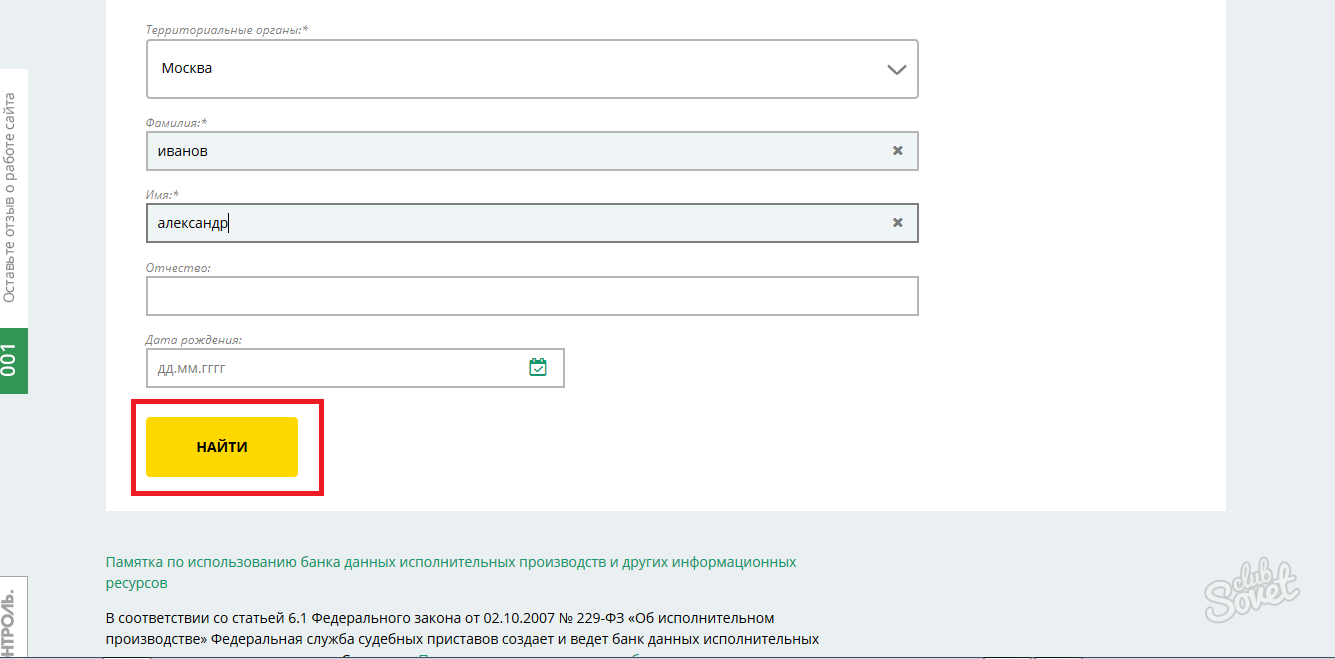
Task: Expand territorial organs list via chevron arrow
Action: coord(896,70)
